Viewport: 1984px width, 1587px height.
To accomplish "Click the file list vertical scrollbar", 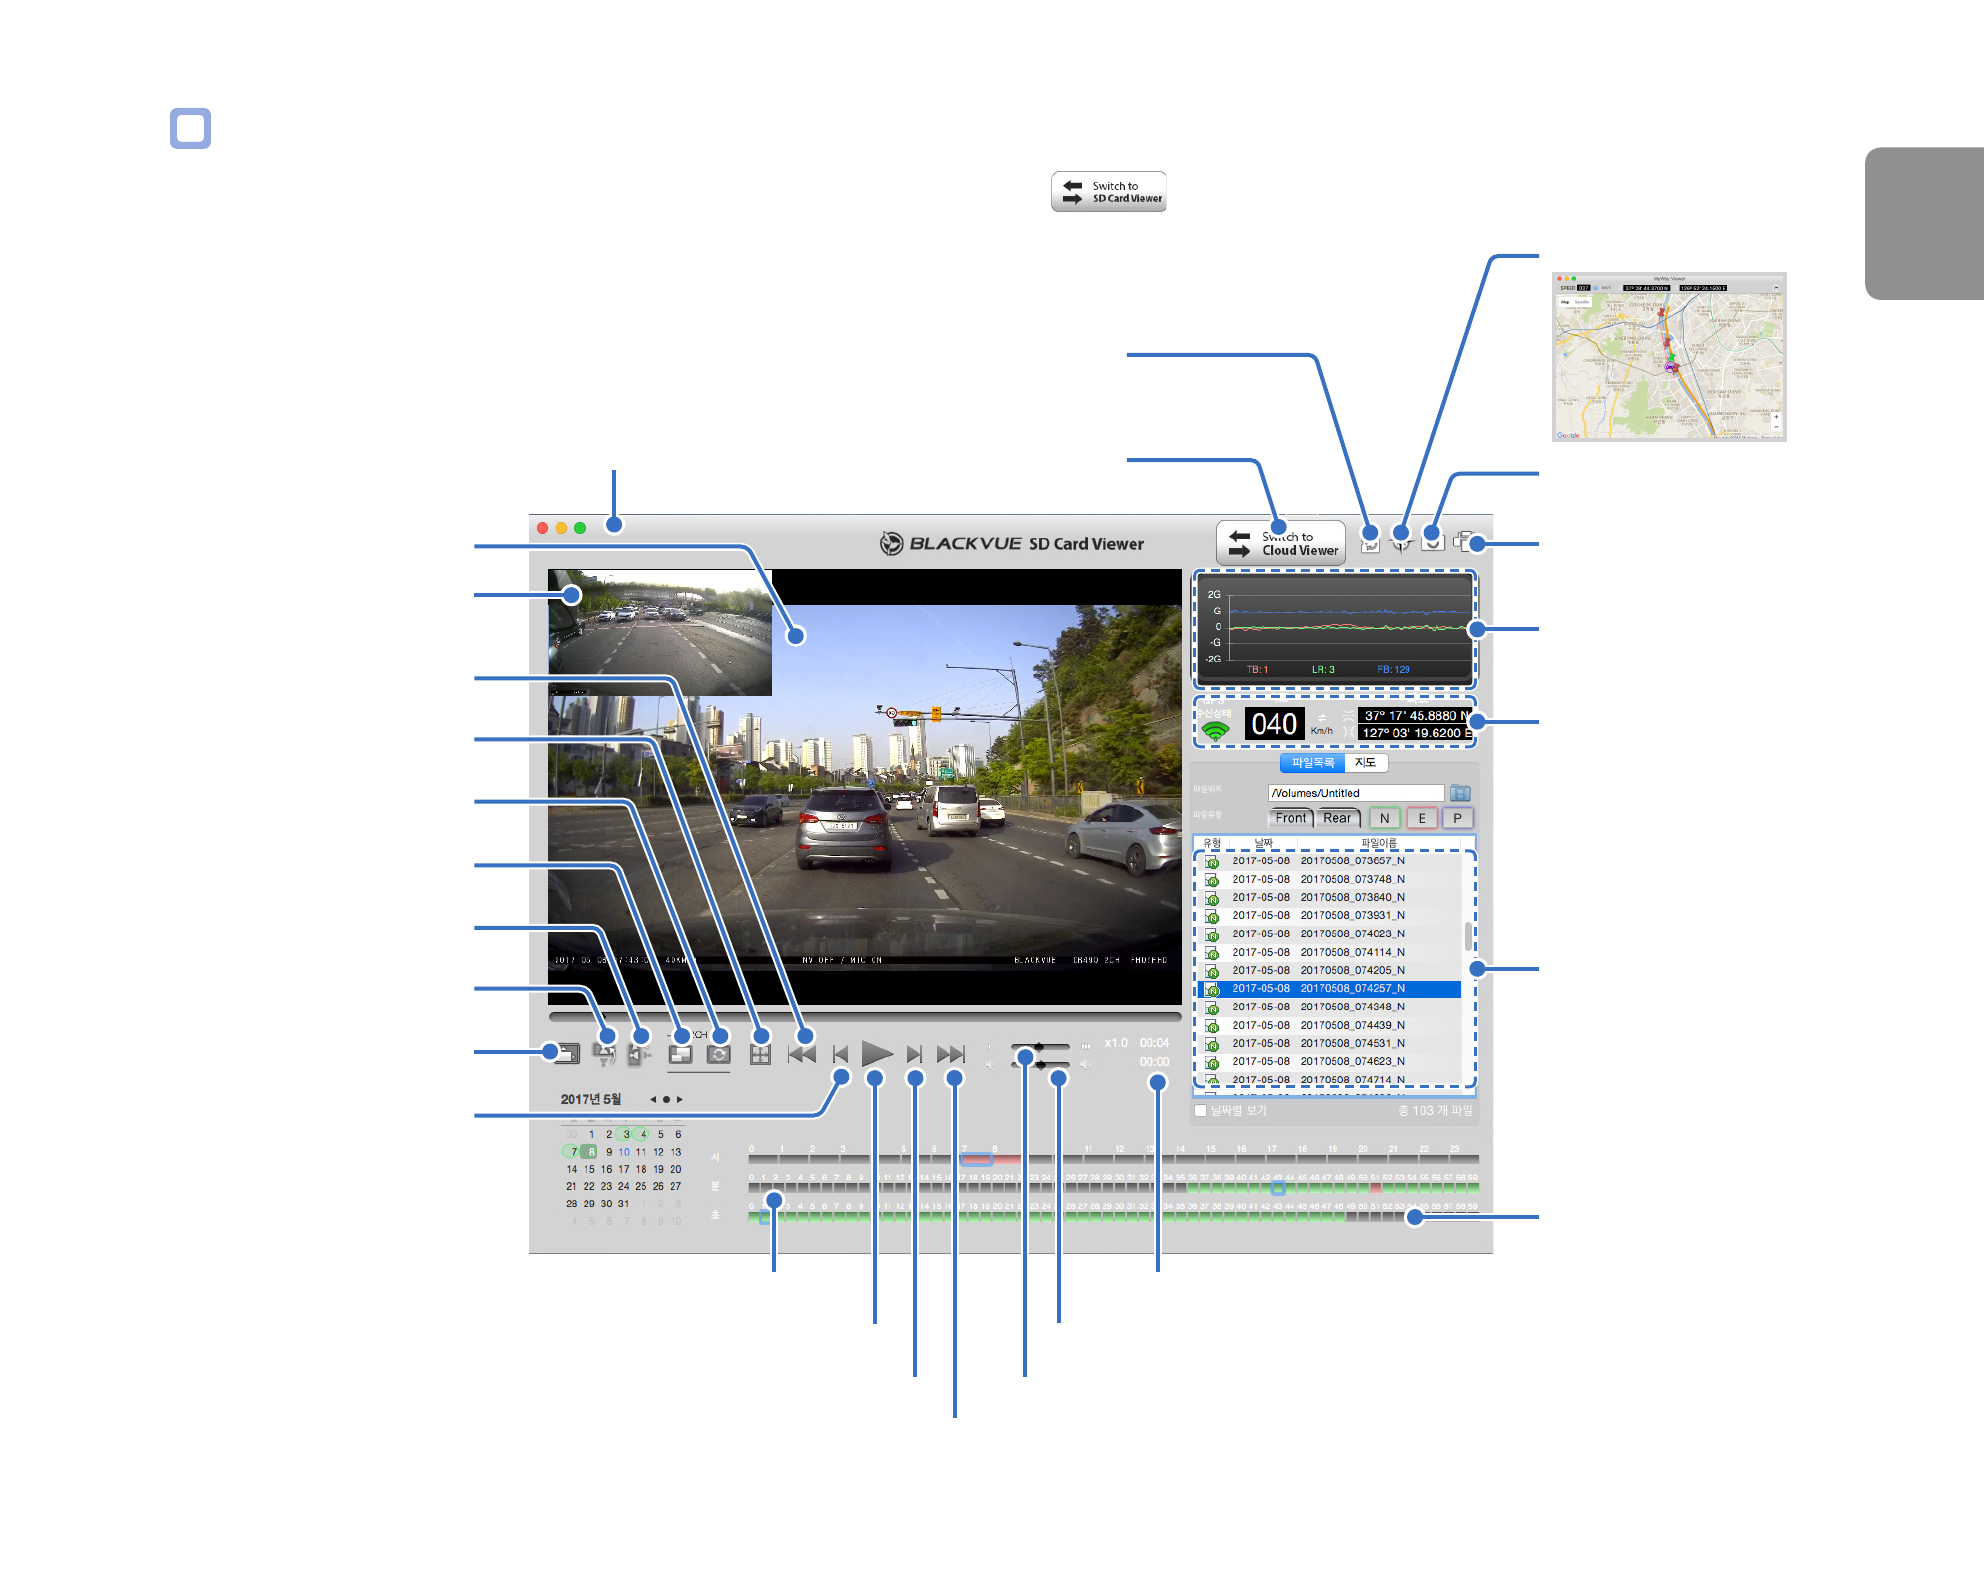I will click(1468, 936).
